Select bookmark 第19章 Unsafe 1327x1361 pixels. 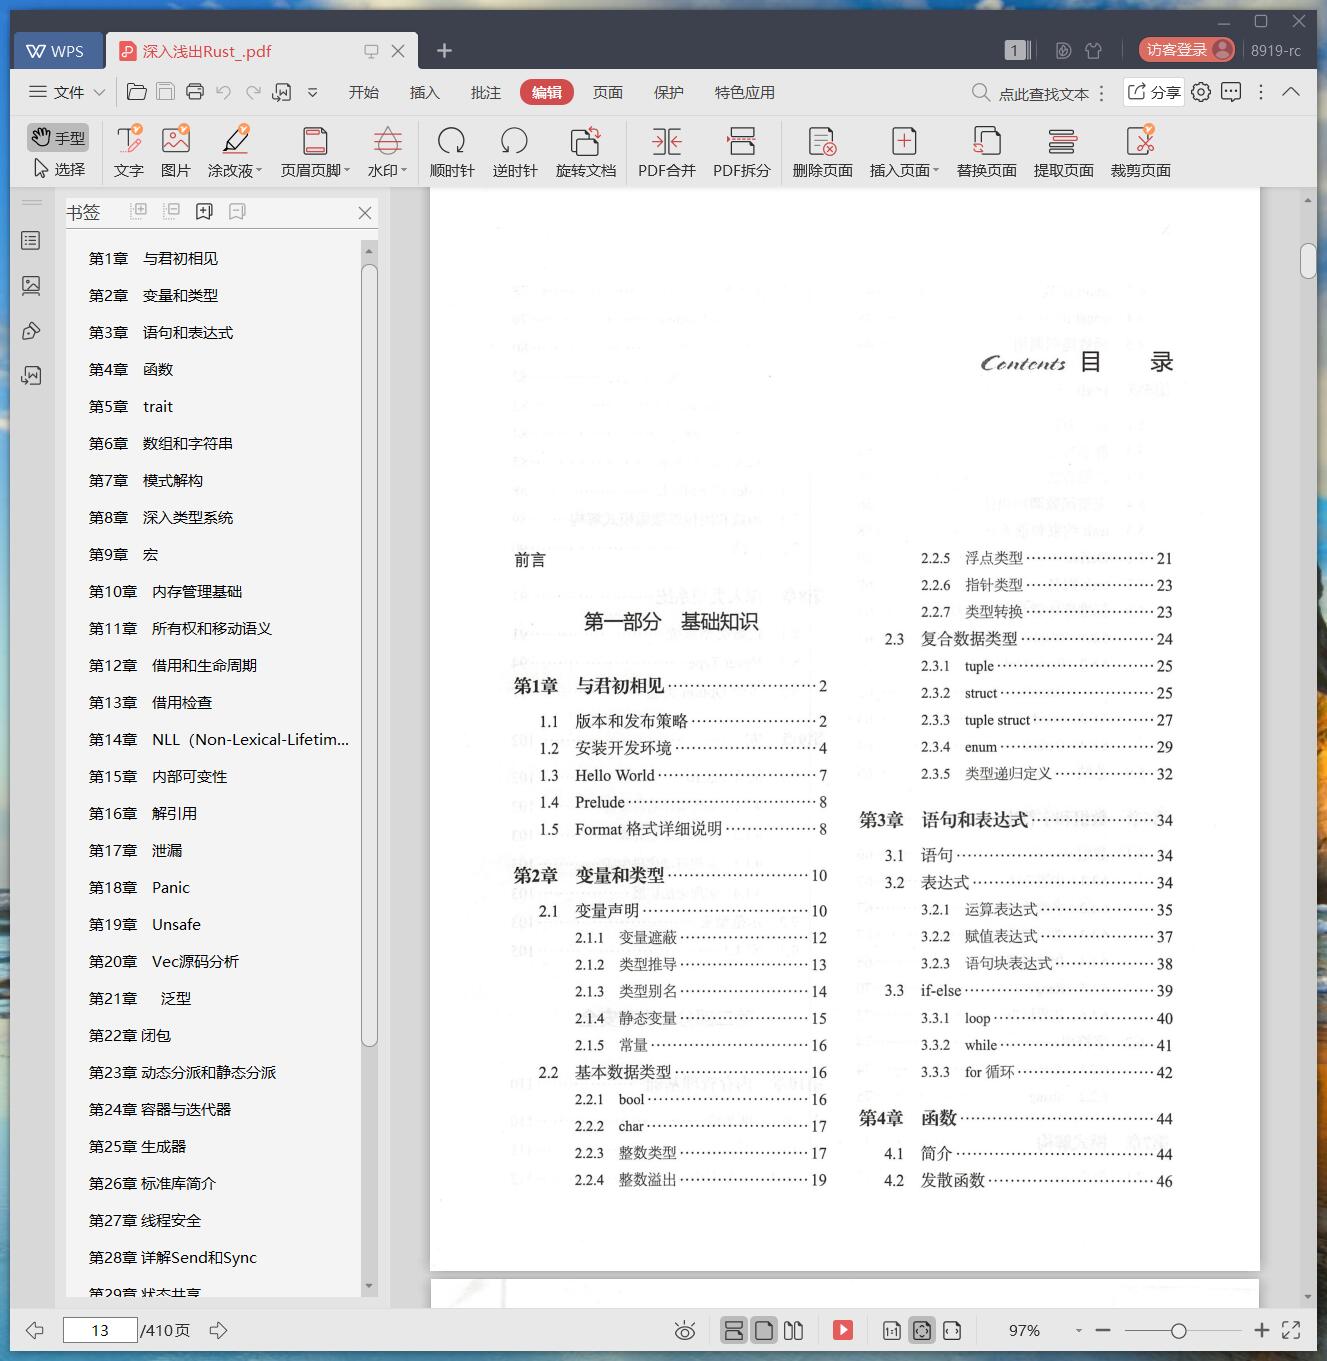click(145, 924)
